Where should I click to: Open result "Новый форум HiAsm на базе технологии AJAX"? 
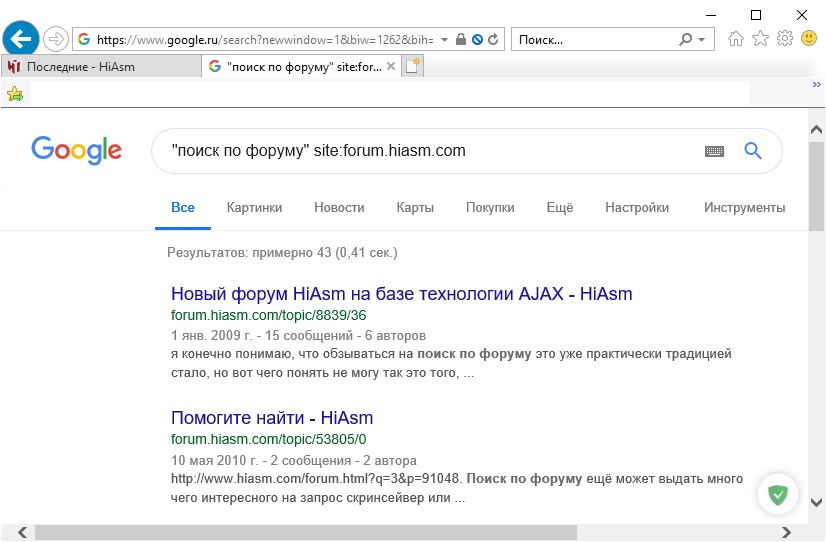[x=401, y=294]
